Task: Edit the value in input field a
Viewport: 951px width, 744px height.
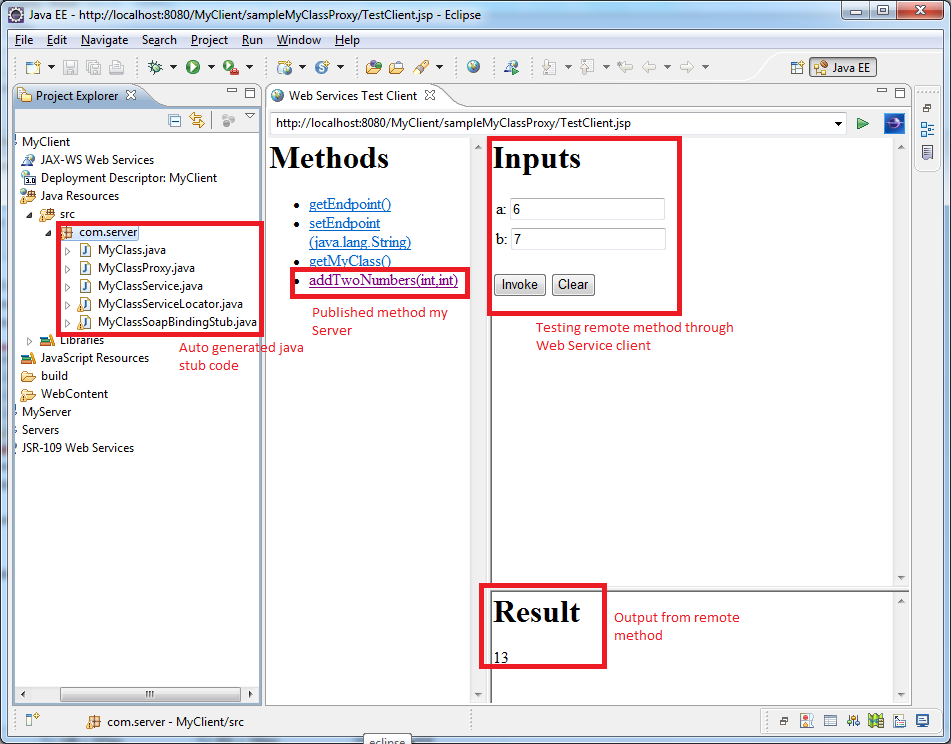Action: pyautogui.click(x=587, y=209)
